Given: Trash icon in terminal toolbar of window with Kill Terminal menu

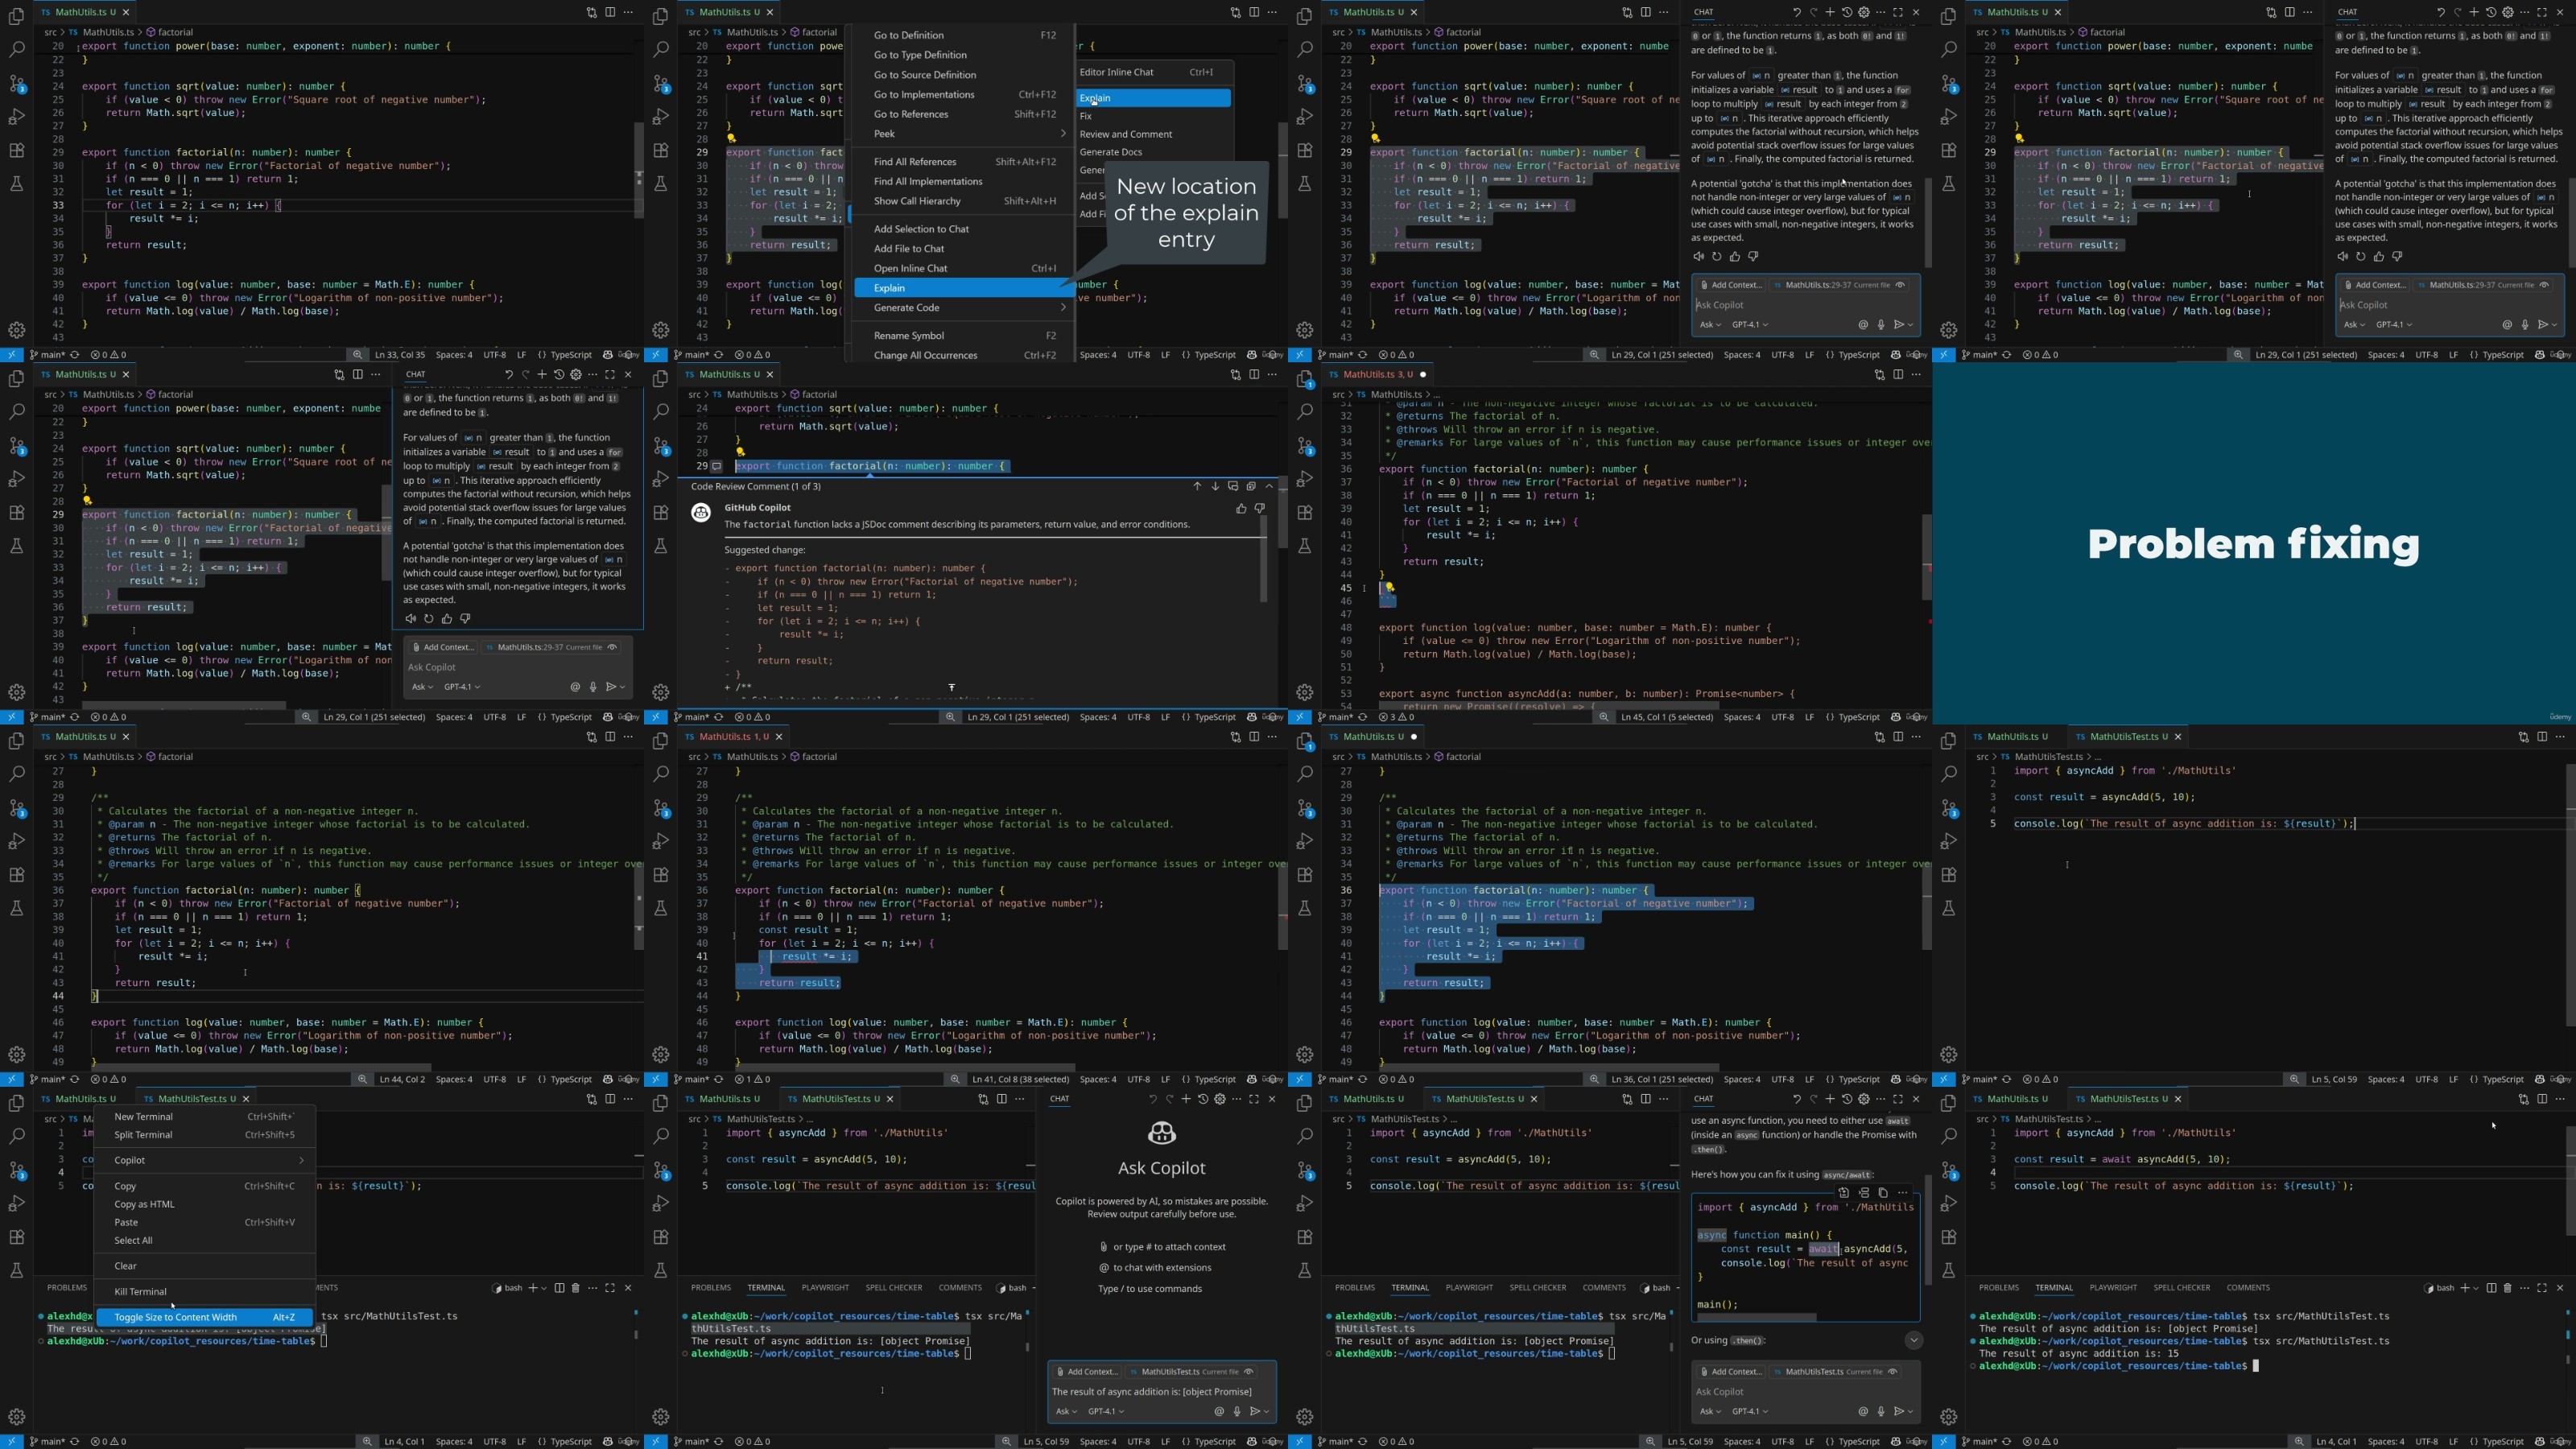Looking at the screenshot, I should [575, 1288].
